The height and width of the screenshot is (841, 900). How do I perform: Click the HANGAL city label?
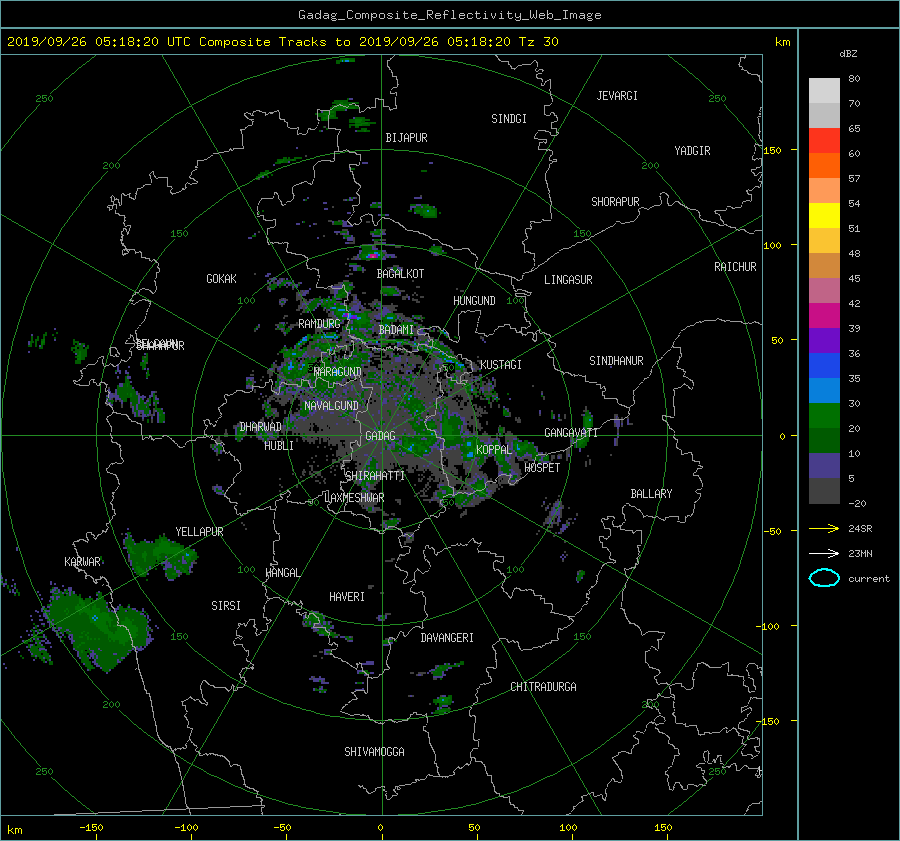tap(282, 573)
